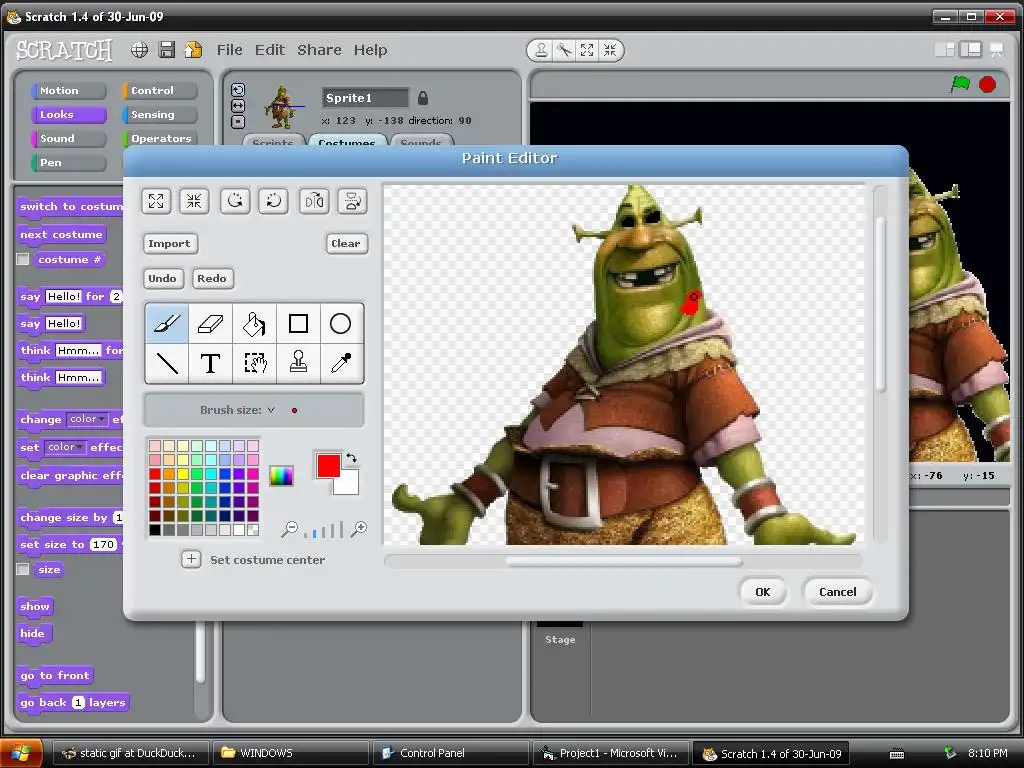Viewport: 1024px width, 768px height.
Task: Set rotation style to left-right flip
Action: [238, 106]
